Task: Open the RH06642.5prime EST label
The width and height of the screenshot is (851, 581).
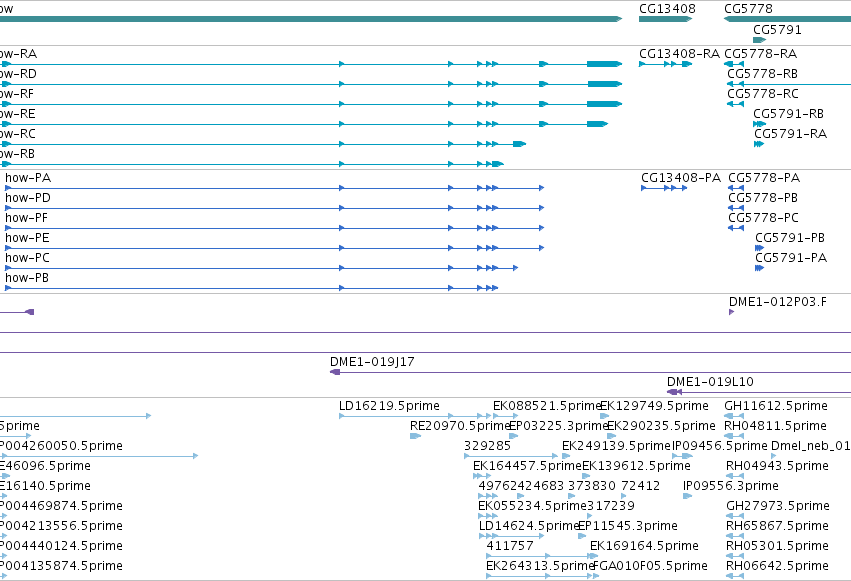Action: click(777, 566)
